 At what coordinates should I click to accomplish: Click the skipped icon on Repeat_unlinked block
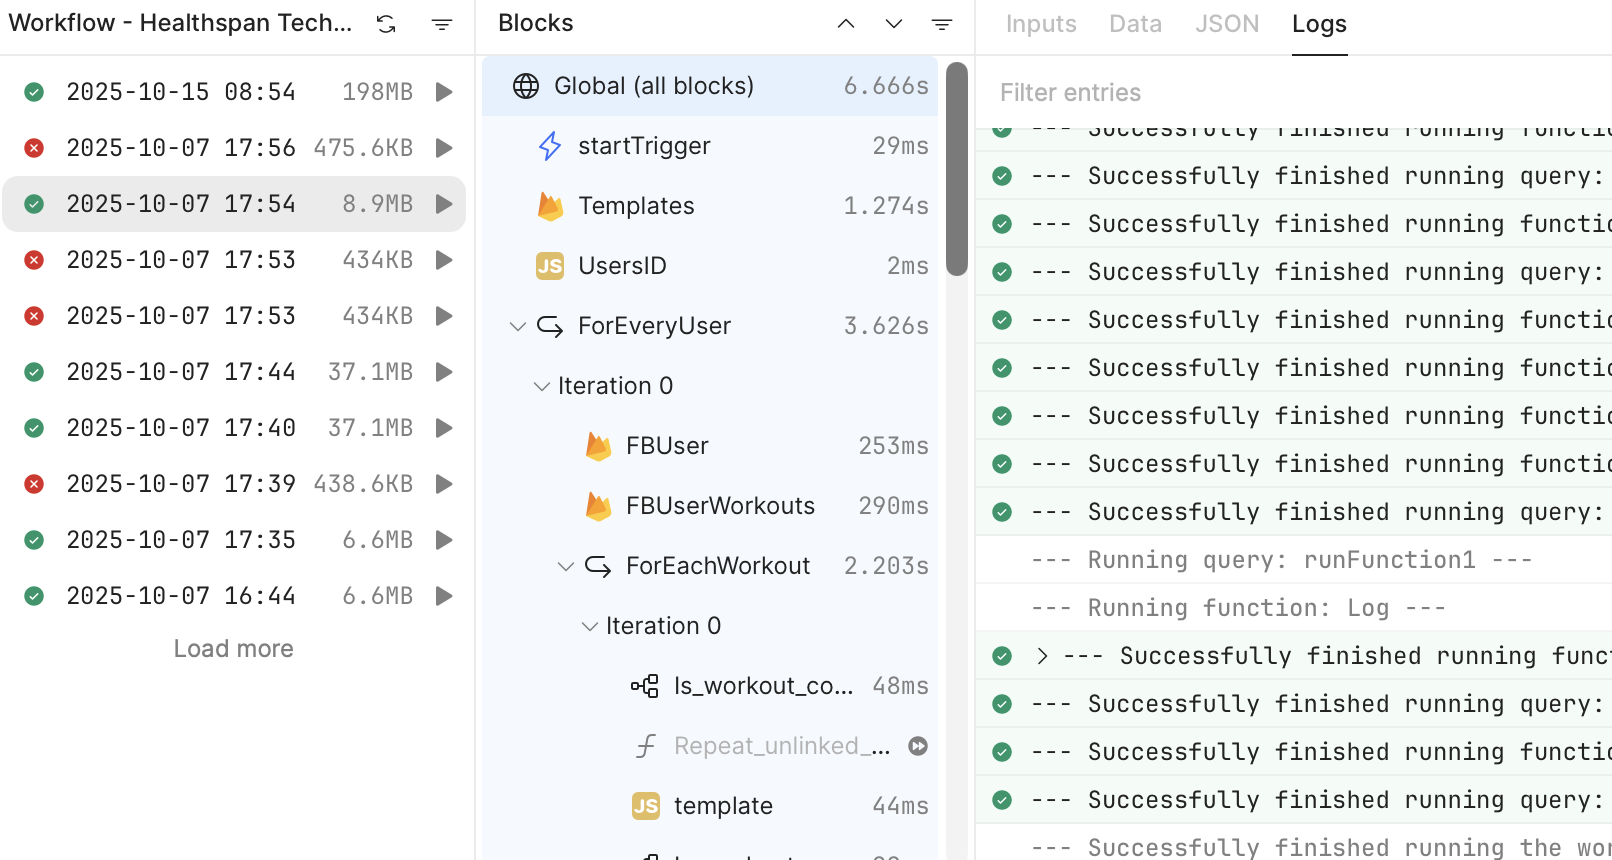(x=918, y=746)
